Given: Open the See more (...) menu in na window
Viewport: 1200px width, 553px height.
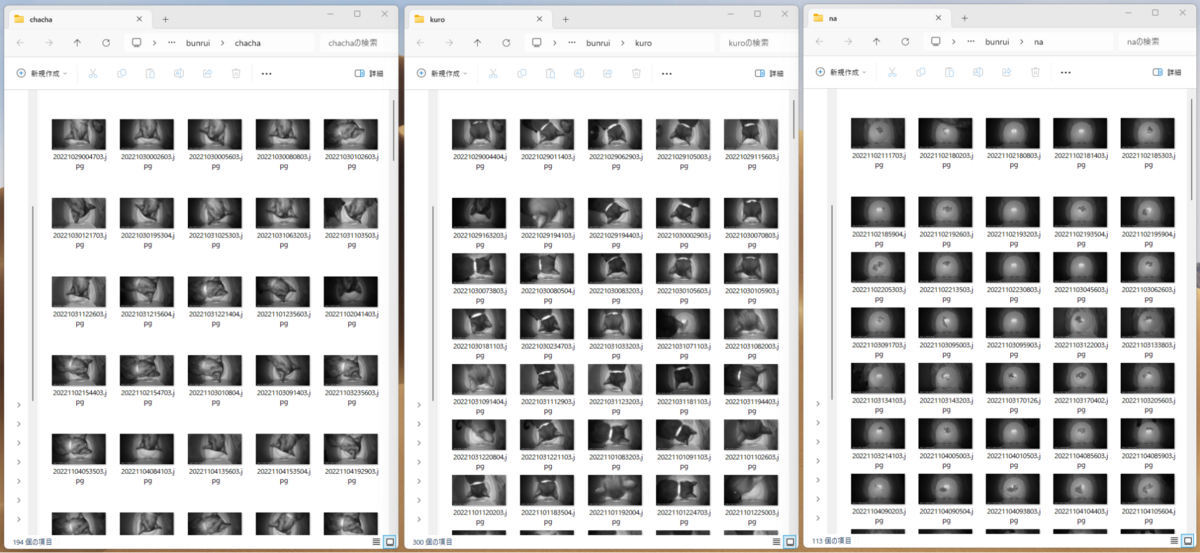Looking at the screenshot, I should pyautogui.click(x=1066, y=72).
